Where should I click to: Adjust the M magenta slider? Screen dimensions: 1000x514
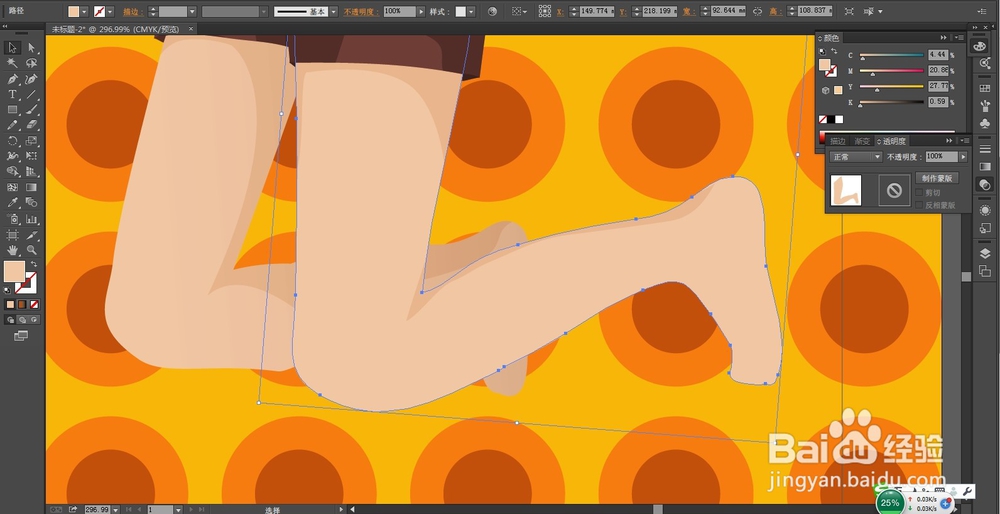tap(892, 71)
